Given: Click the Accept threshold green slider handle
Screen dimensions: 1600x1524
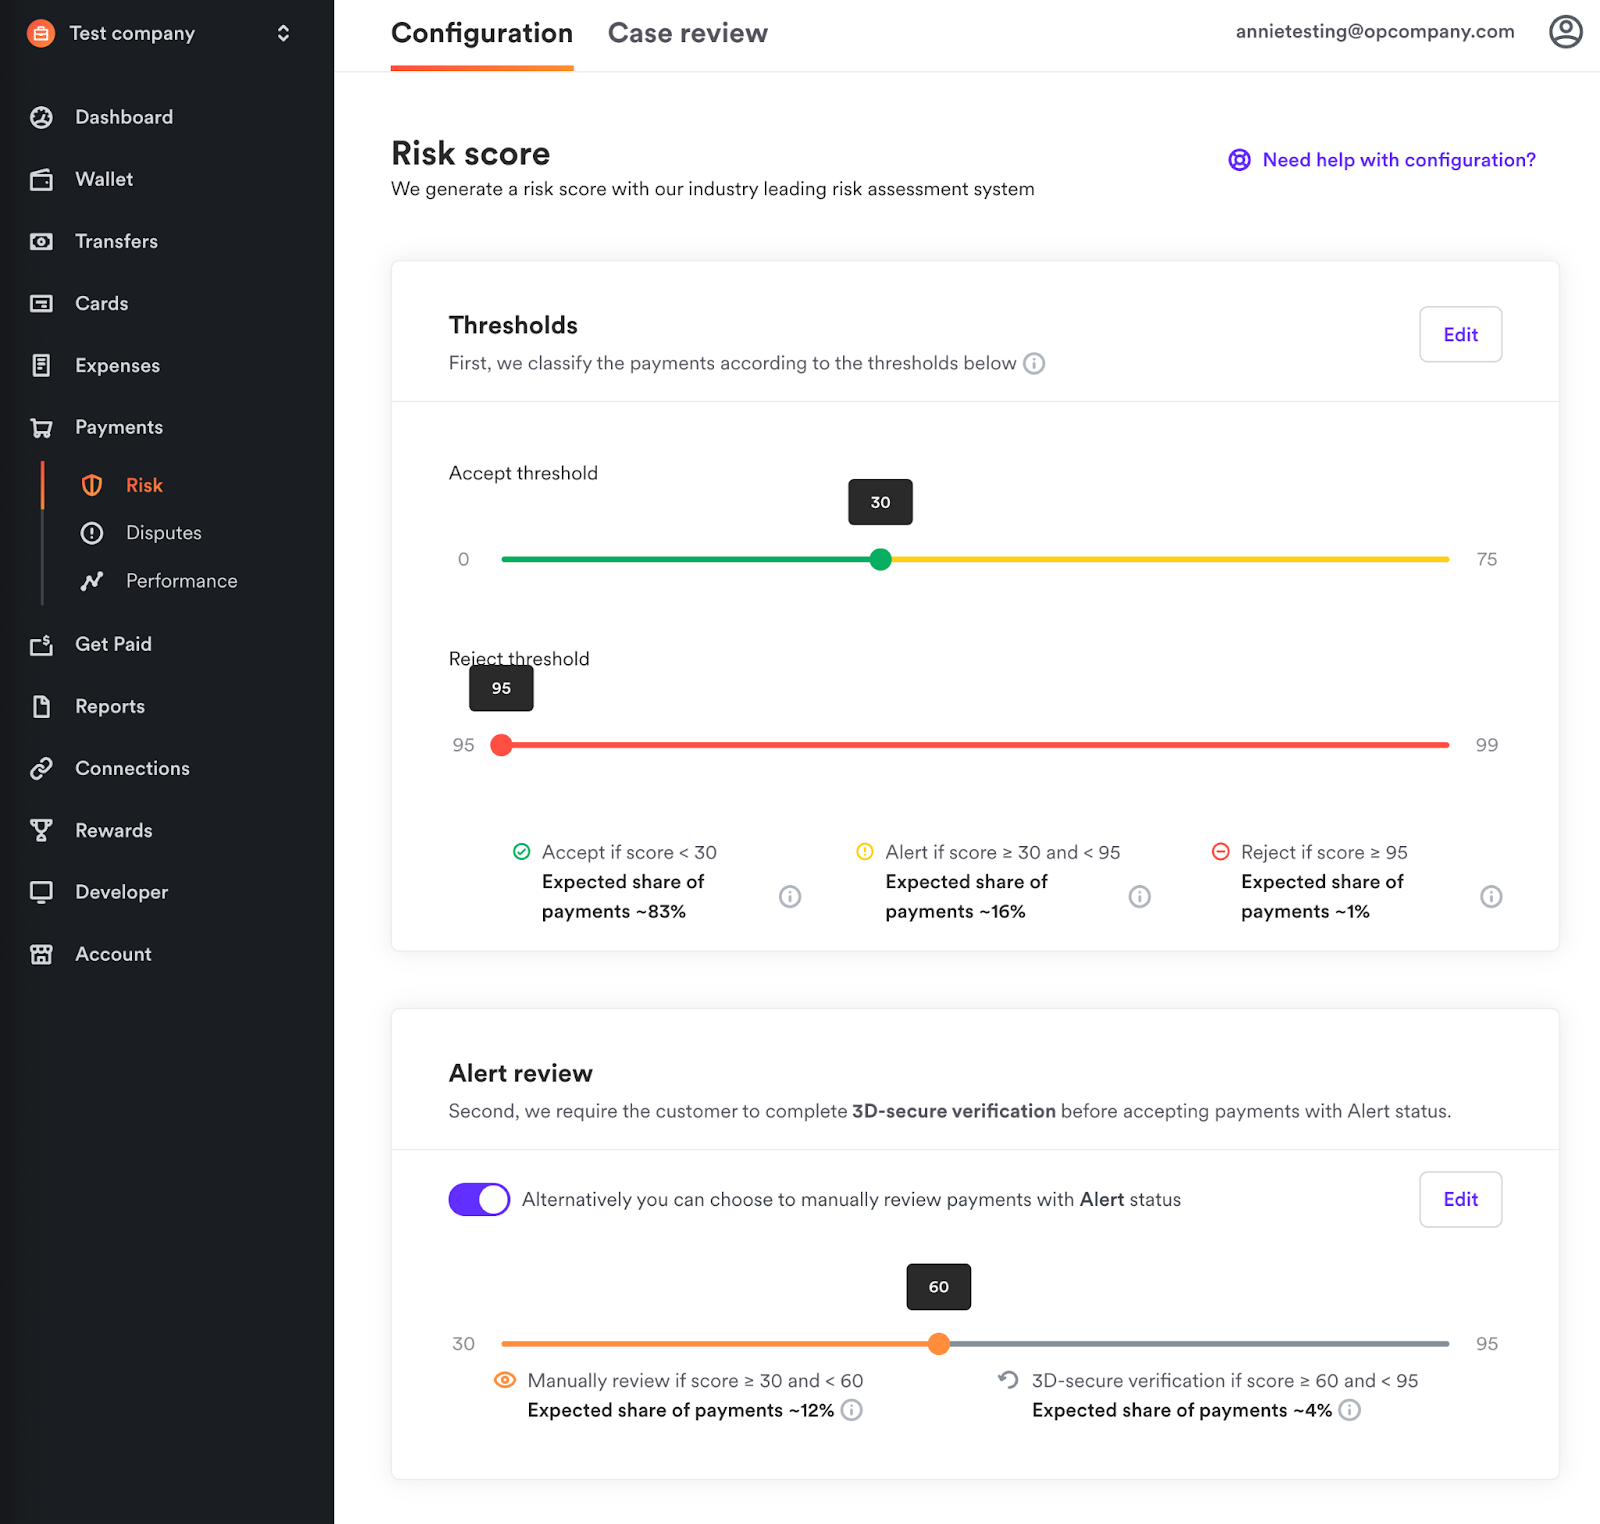Looking at the screenshot, I should click(880, 560).
